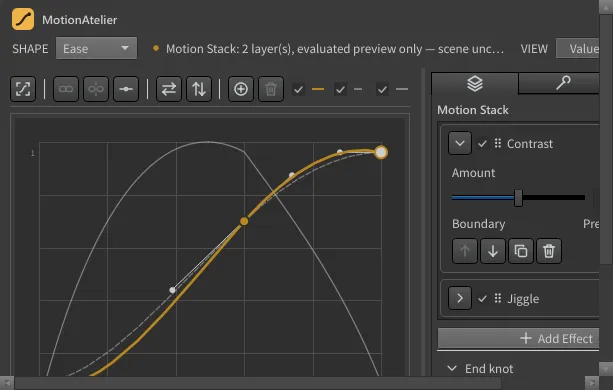Click the orange status dot before Motion Stack text
Screen dimensions: 613x390
pyautogui.click(x=156, y=48)
